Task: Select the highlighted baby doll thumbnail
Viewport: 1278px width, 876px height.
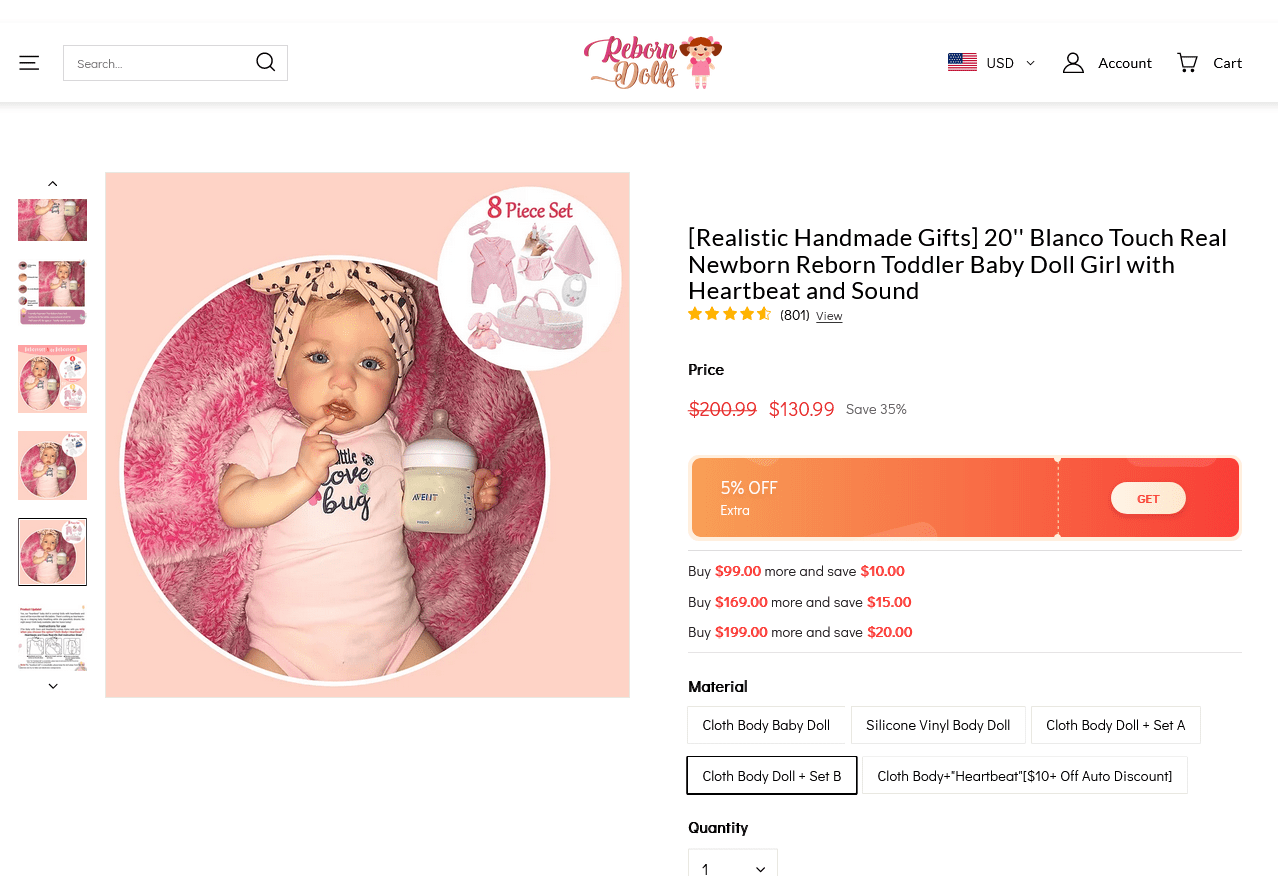Action: point(52,551)
